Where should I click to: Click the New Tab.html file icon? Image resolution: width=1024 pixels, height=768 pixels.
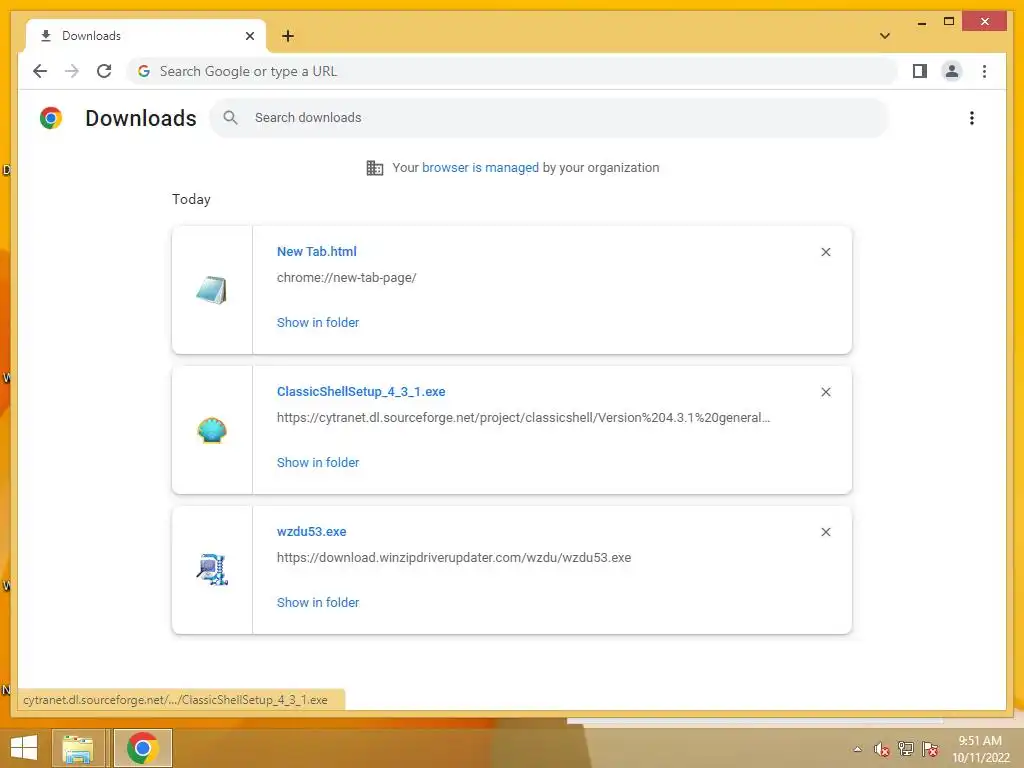pyautogui.click(x=212, y=290)
